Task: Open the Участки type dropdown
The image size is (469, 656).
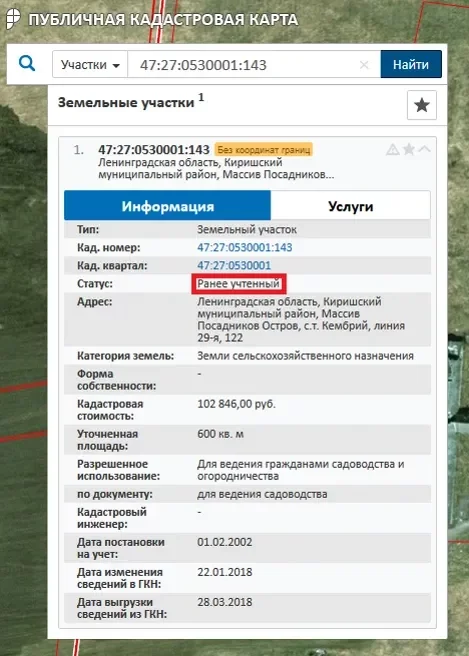Action: point(90,64)
